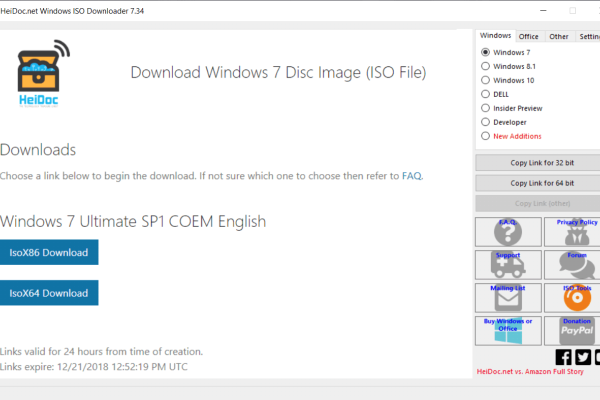Switch to the Office tab
Screen dimensions: 600x400
click(x=528, y=36)
